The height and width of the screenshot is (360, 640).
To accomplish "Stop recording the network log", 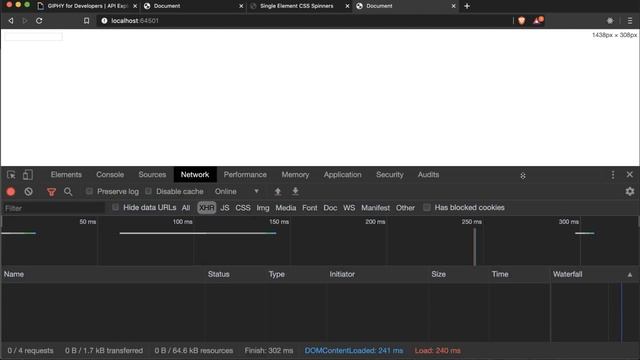I will (11, 191).
